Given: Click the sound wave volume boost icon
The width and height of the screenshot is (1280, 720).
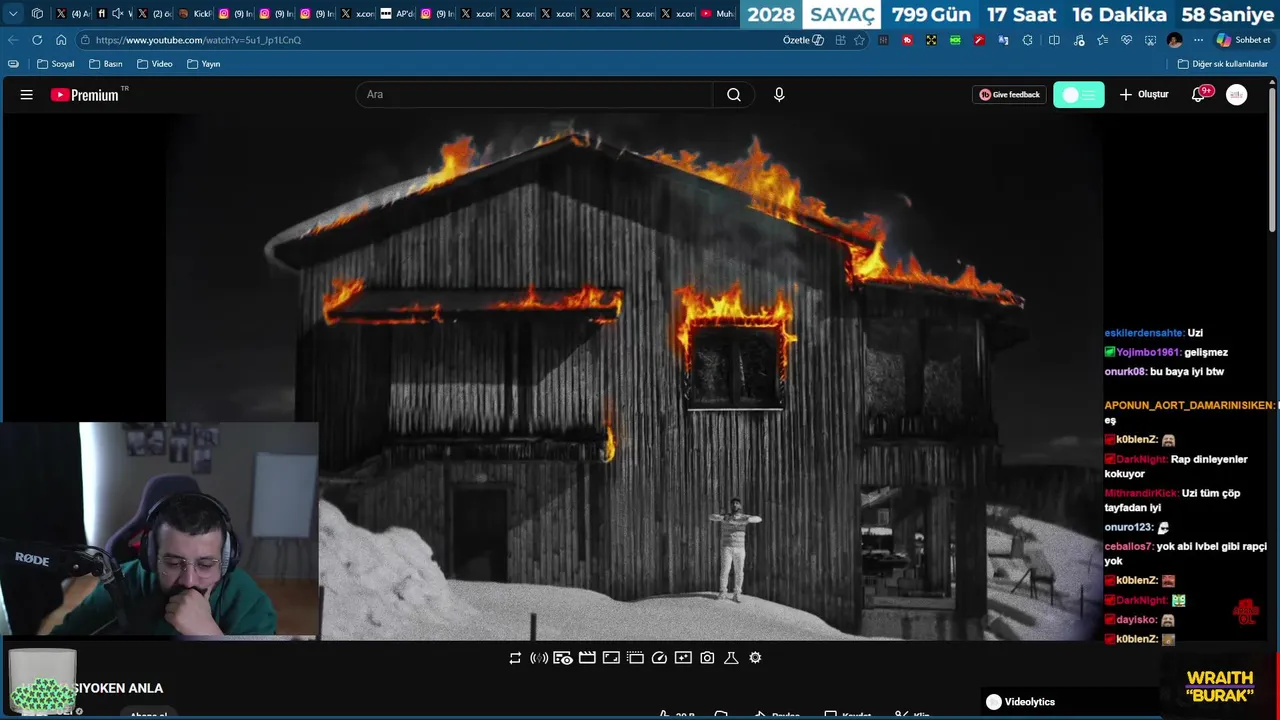Looking at the screenshot, I should point(539,658).
